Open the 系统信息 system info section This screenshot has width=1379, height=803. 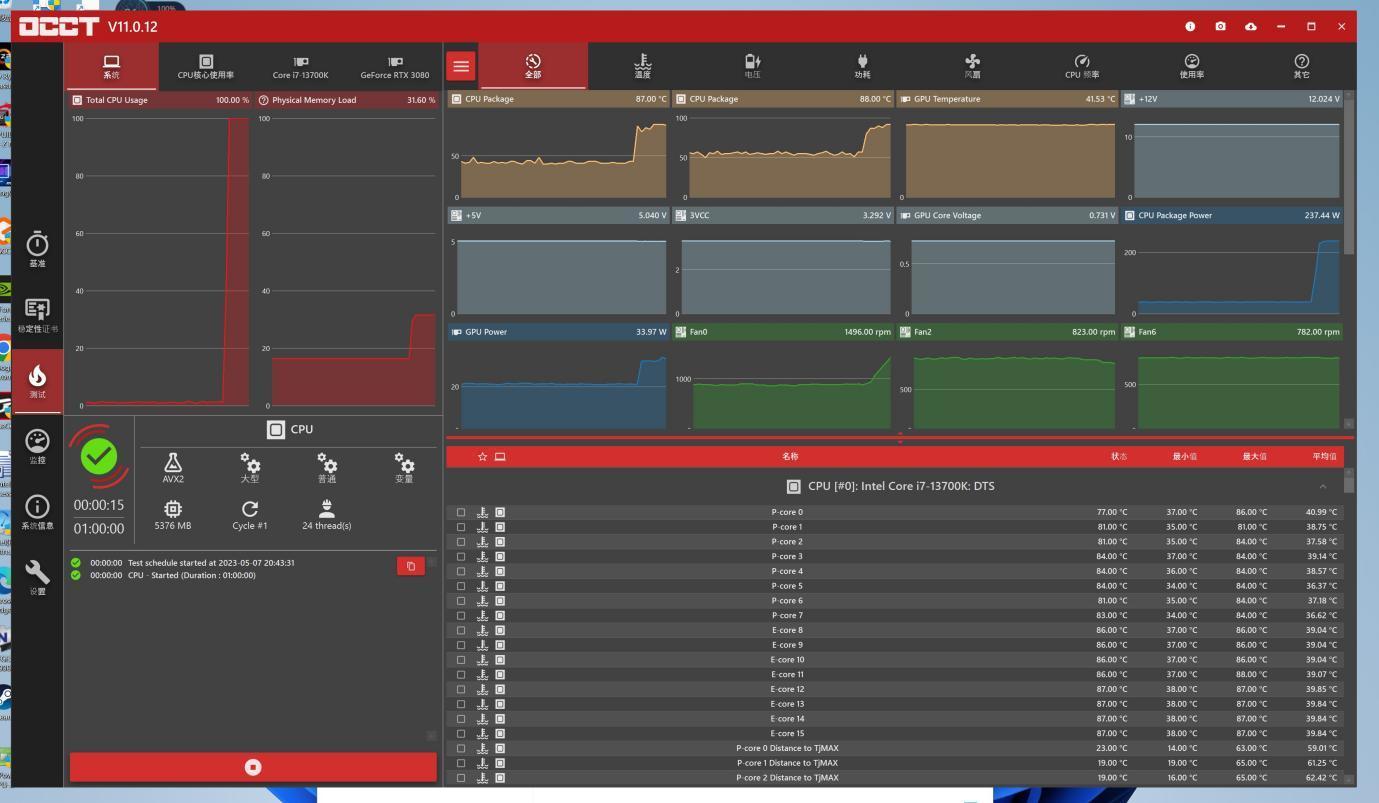tap(37, 512)
